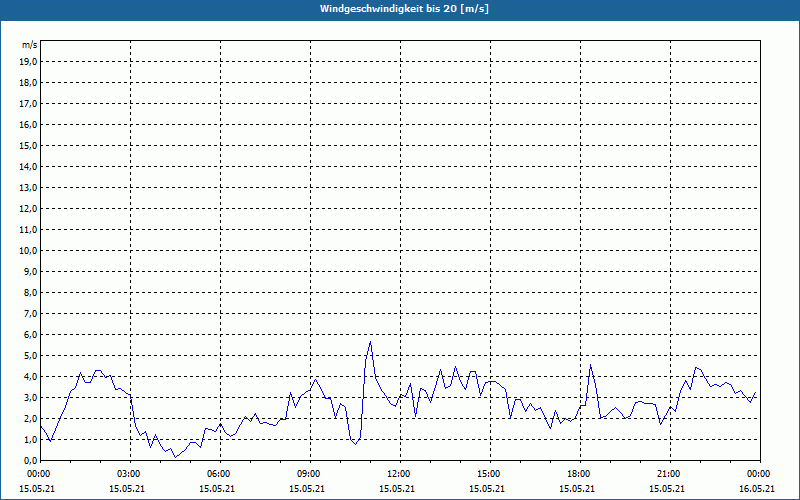Select the 19,0 y-axis label
This screenshot has width=800, height=500.
pyautogui.click(x=28, y=62)
